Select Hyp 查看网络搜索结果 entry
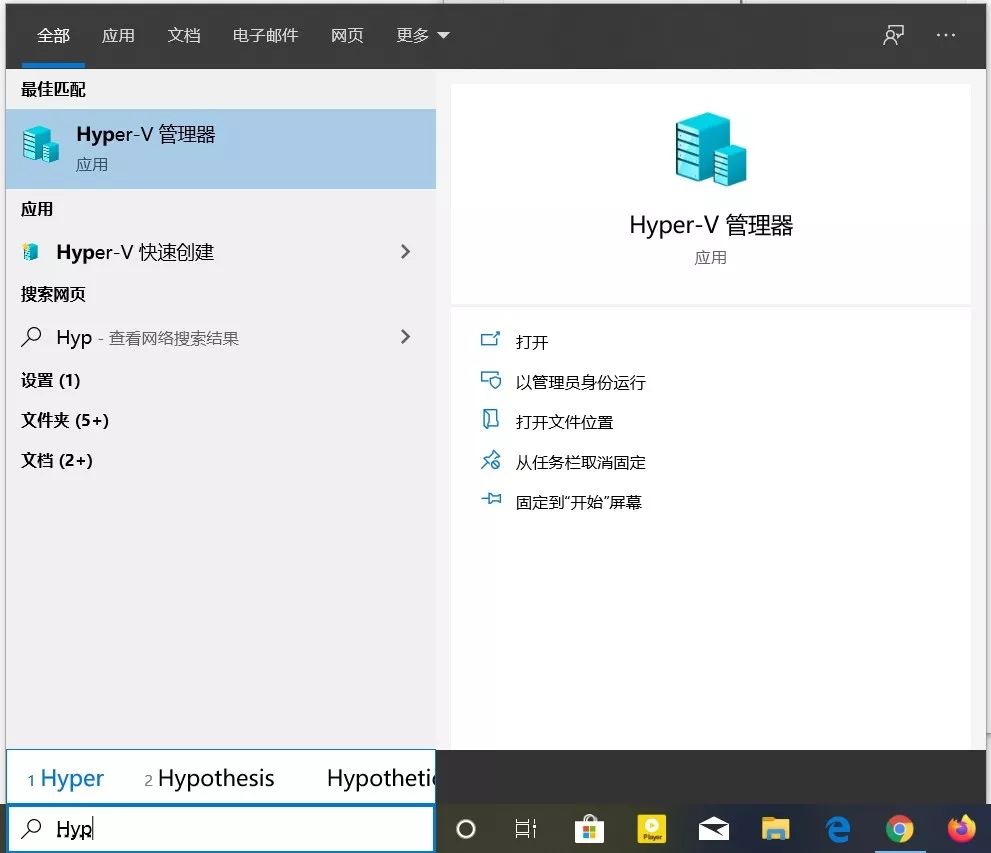This screenshot has height=853, width=991. [x=221, y=337]
